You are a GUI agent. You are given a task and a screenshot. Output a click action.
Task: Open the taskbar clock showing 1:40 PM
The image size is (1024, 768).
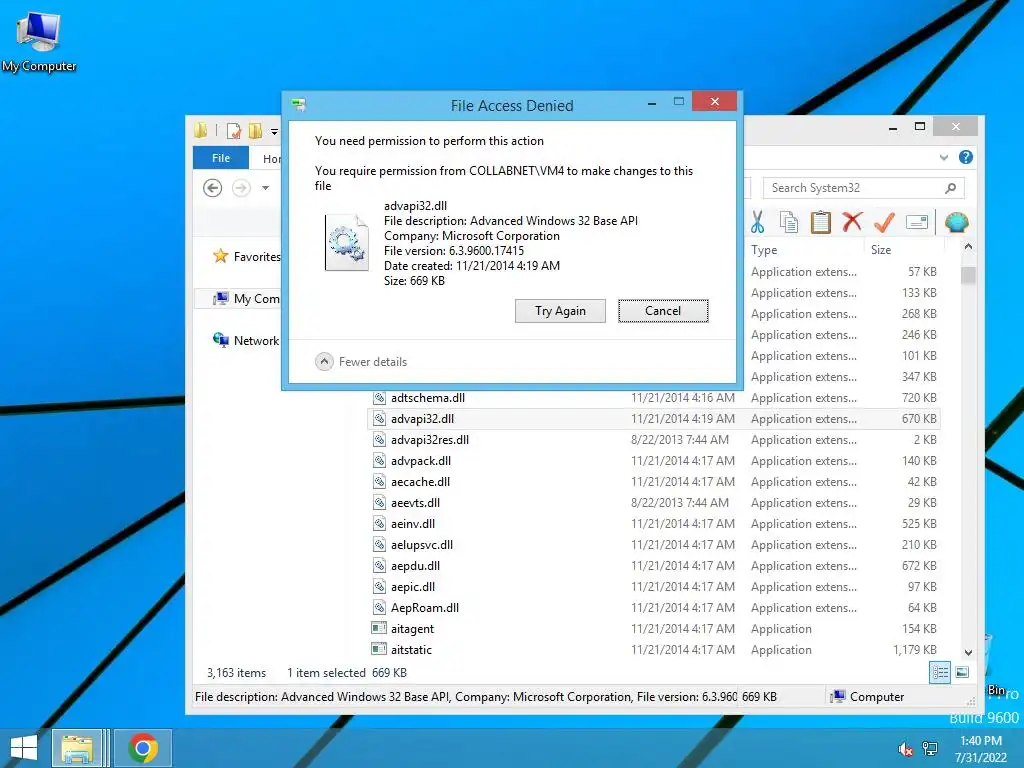[981, 749]
